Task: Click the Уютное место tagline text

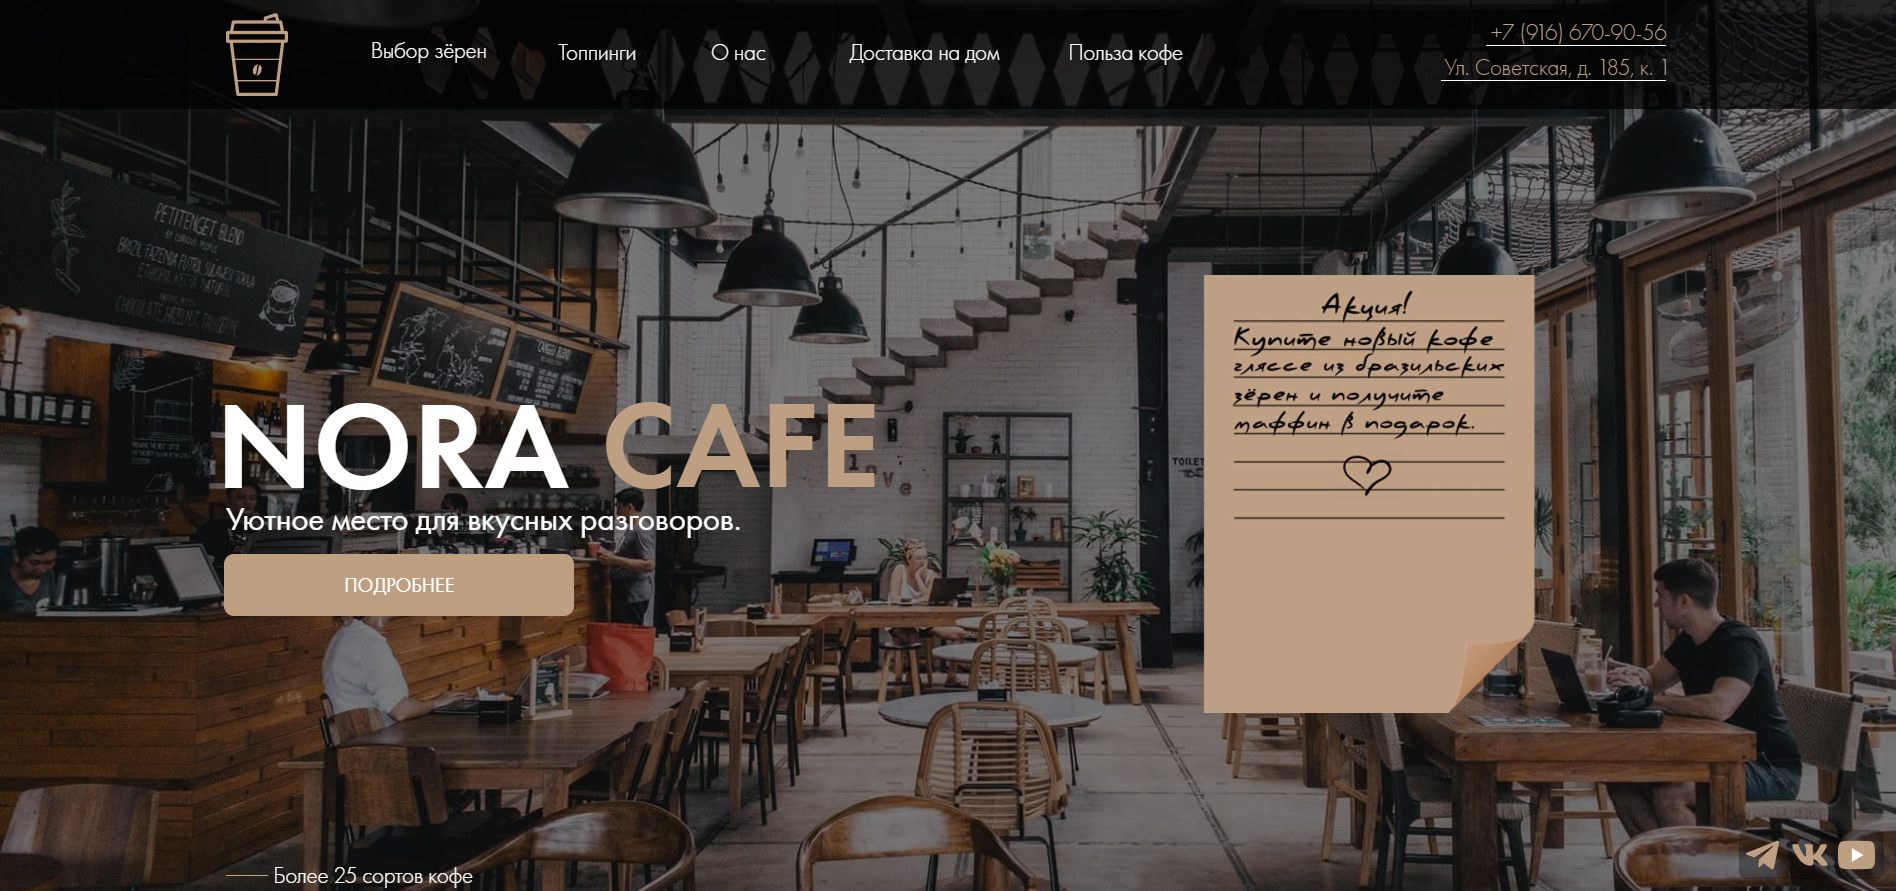Action: 483,521
